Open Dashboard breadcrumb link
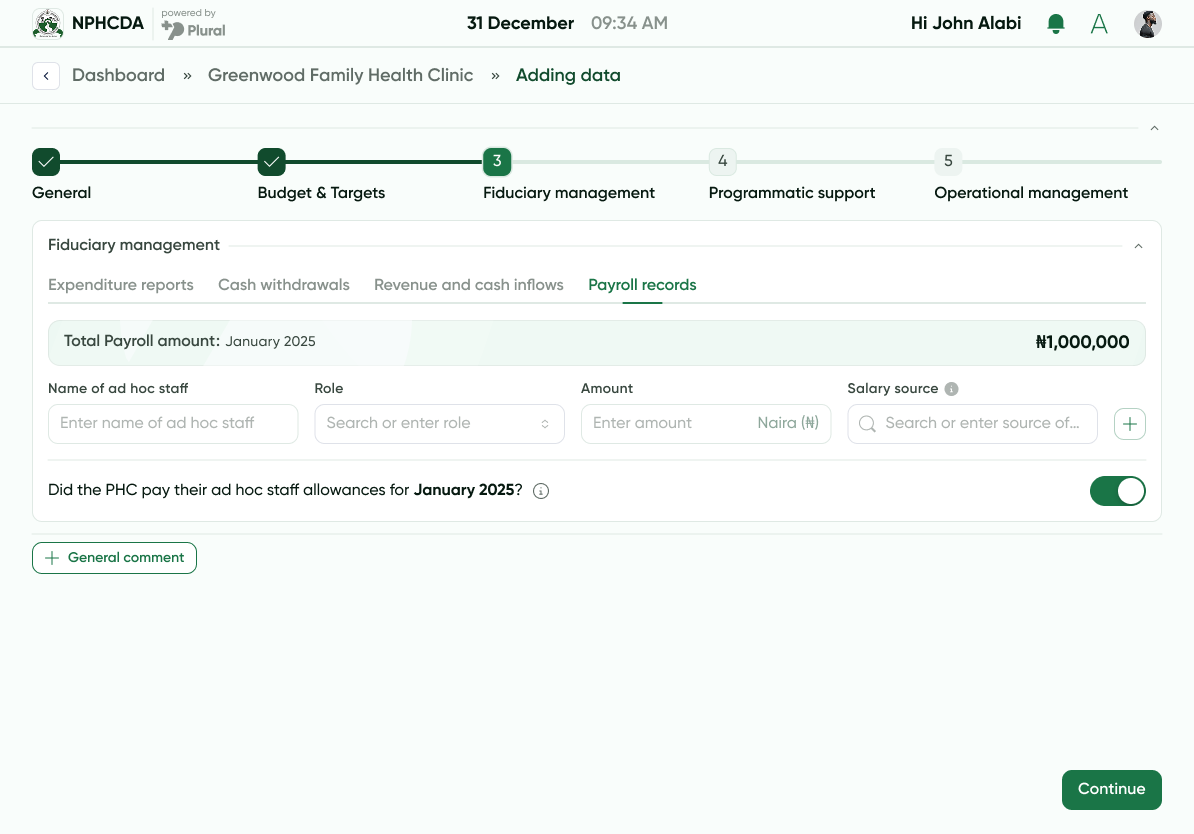The width and height of the screenshot is (1194, 834). (x=118, y=75)
